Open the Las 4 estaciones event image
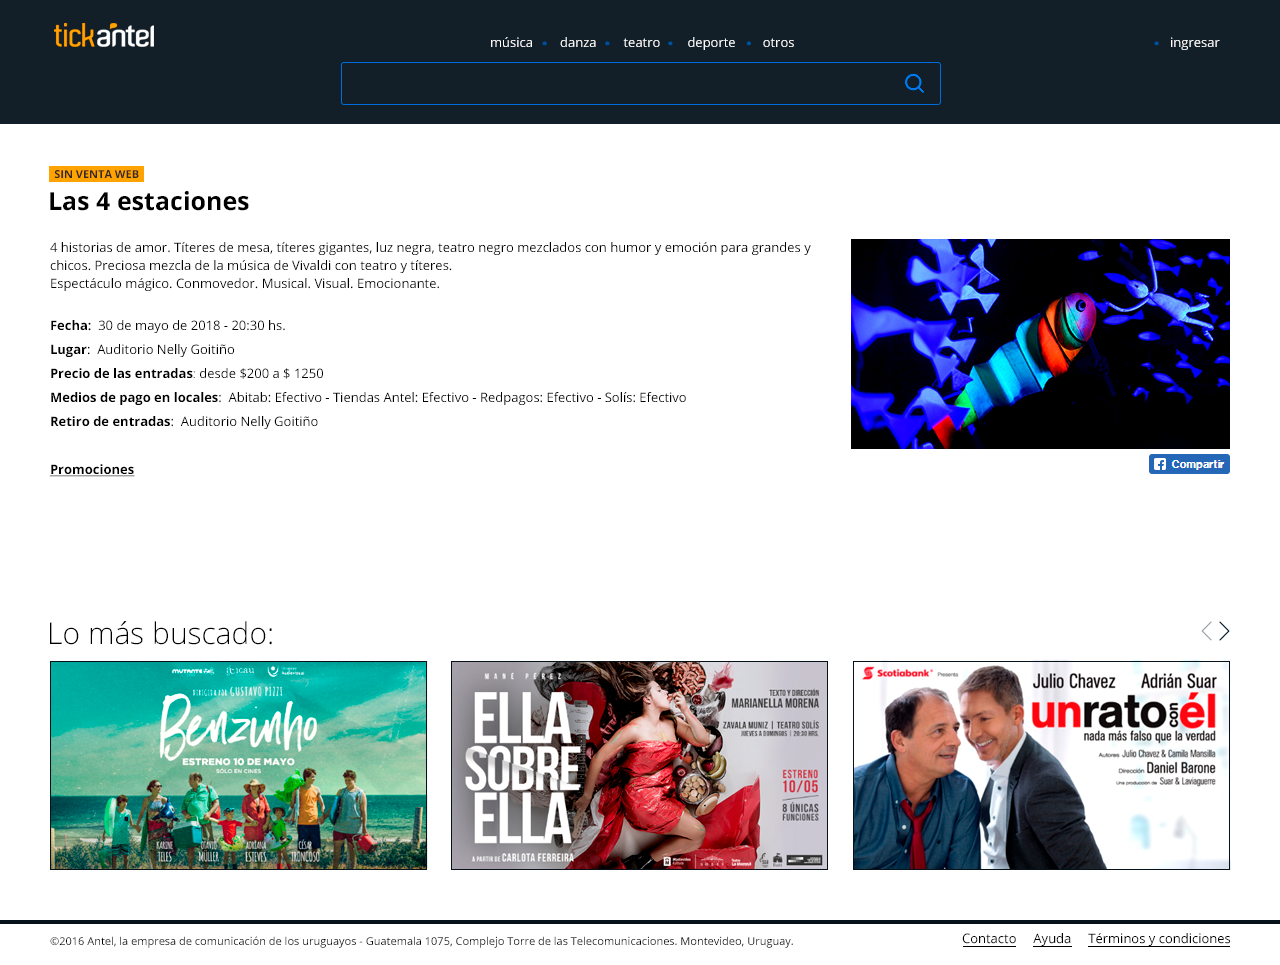The height and width of the screenshot is (965, 1280). coord(1040,344)
